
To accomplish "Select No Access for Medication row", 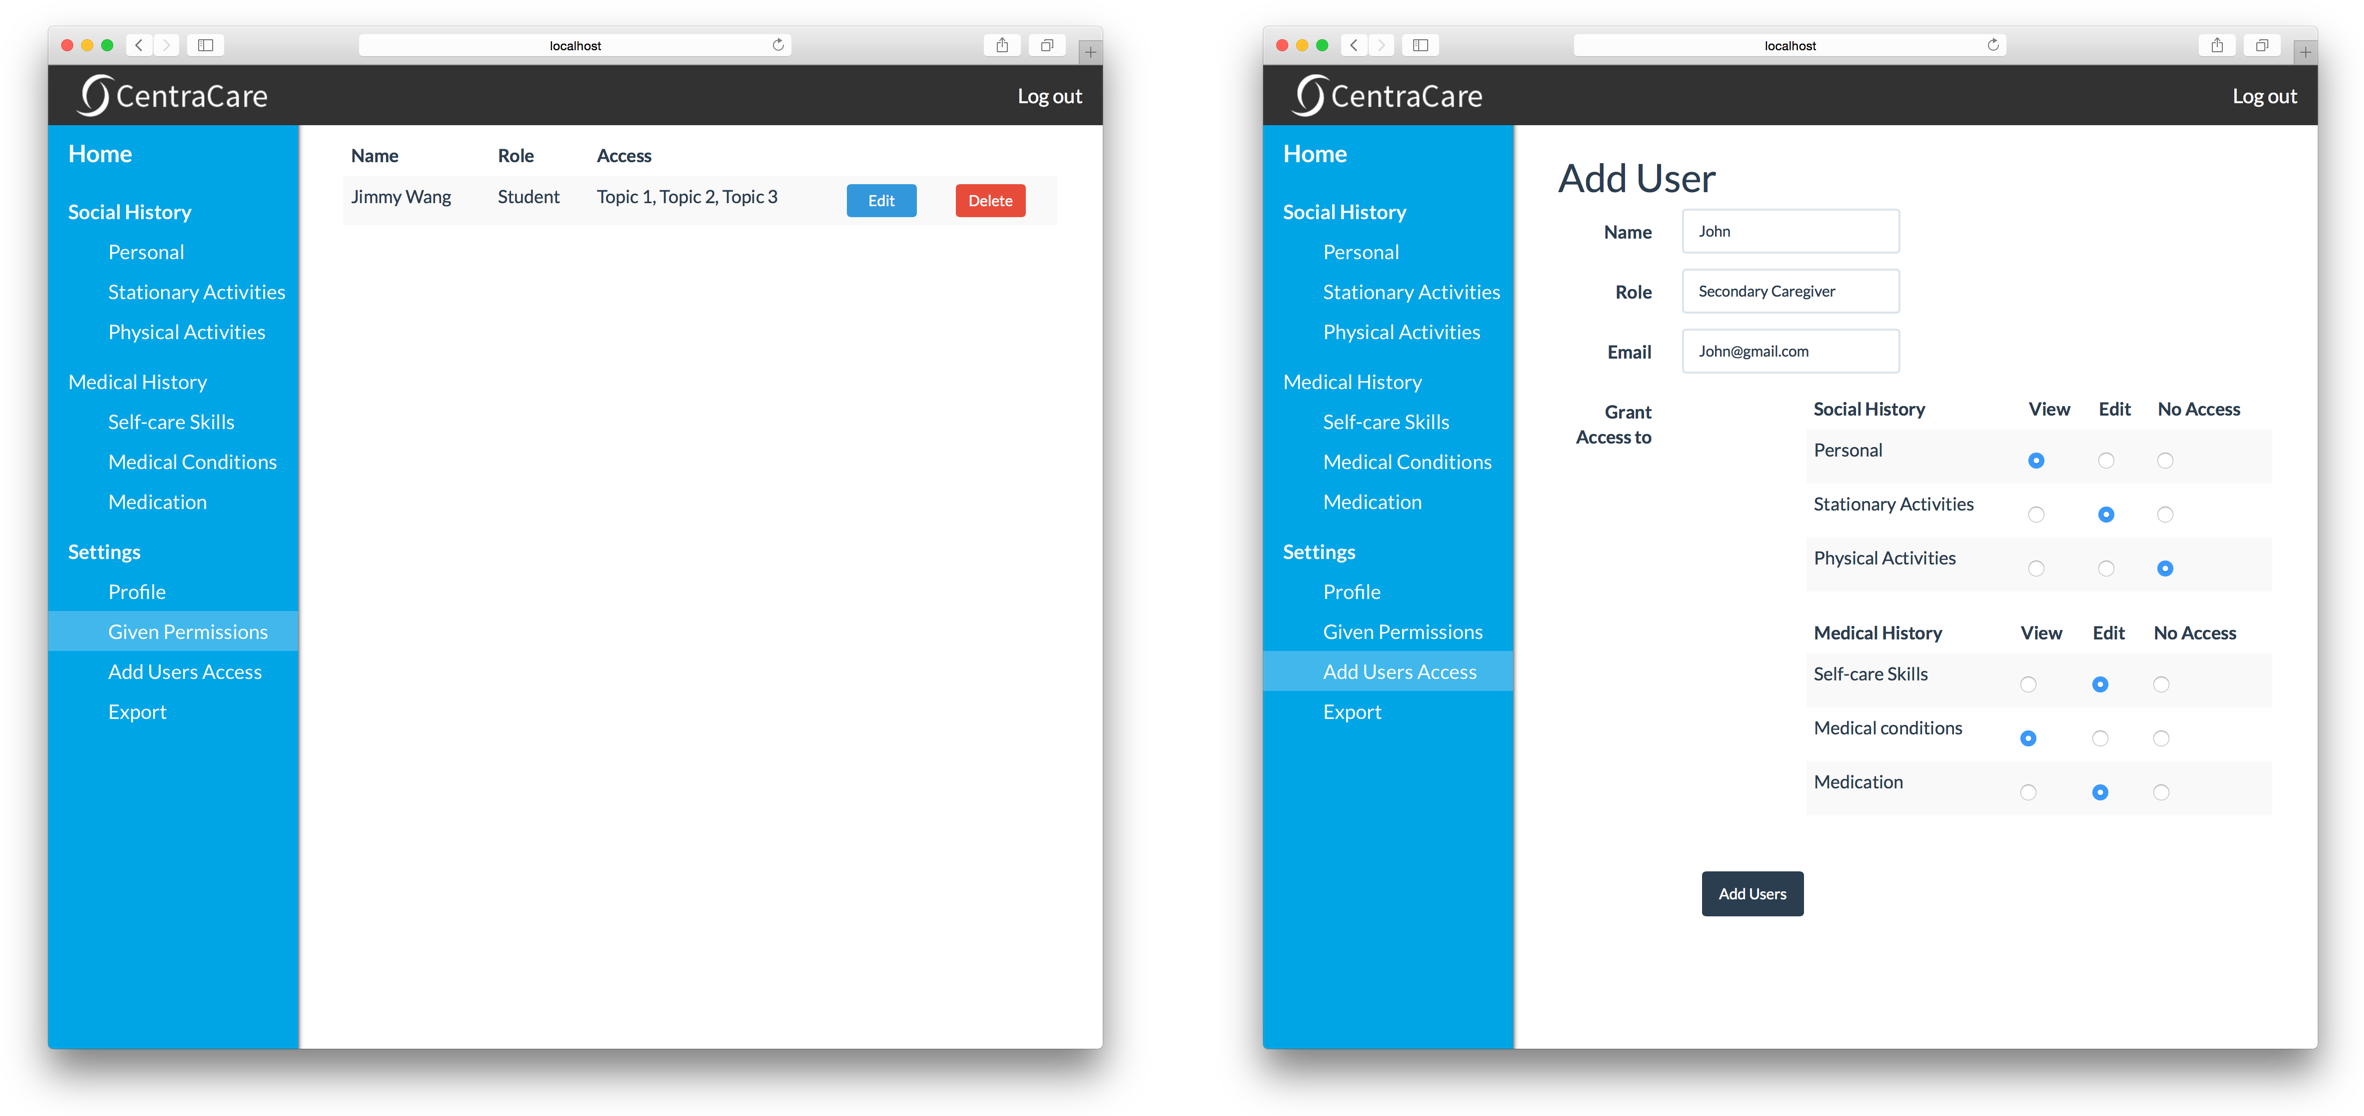I will [x=2161, y=793].
